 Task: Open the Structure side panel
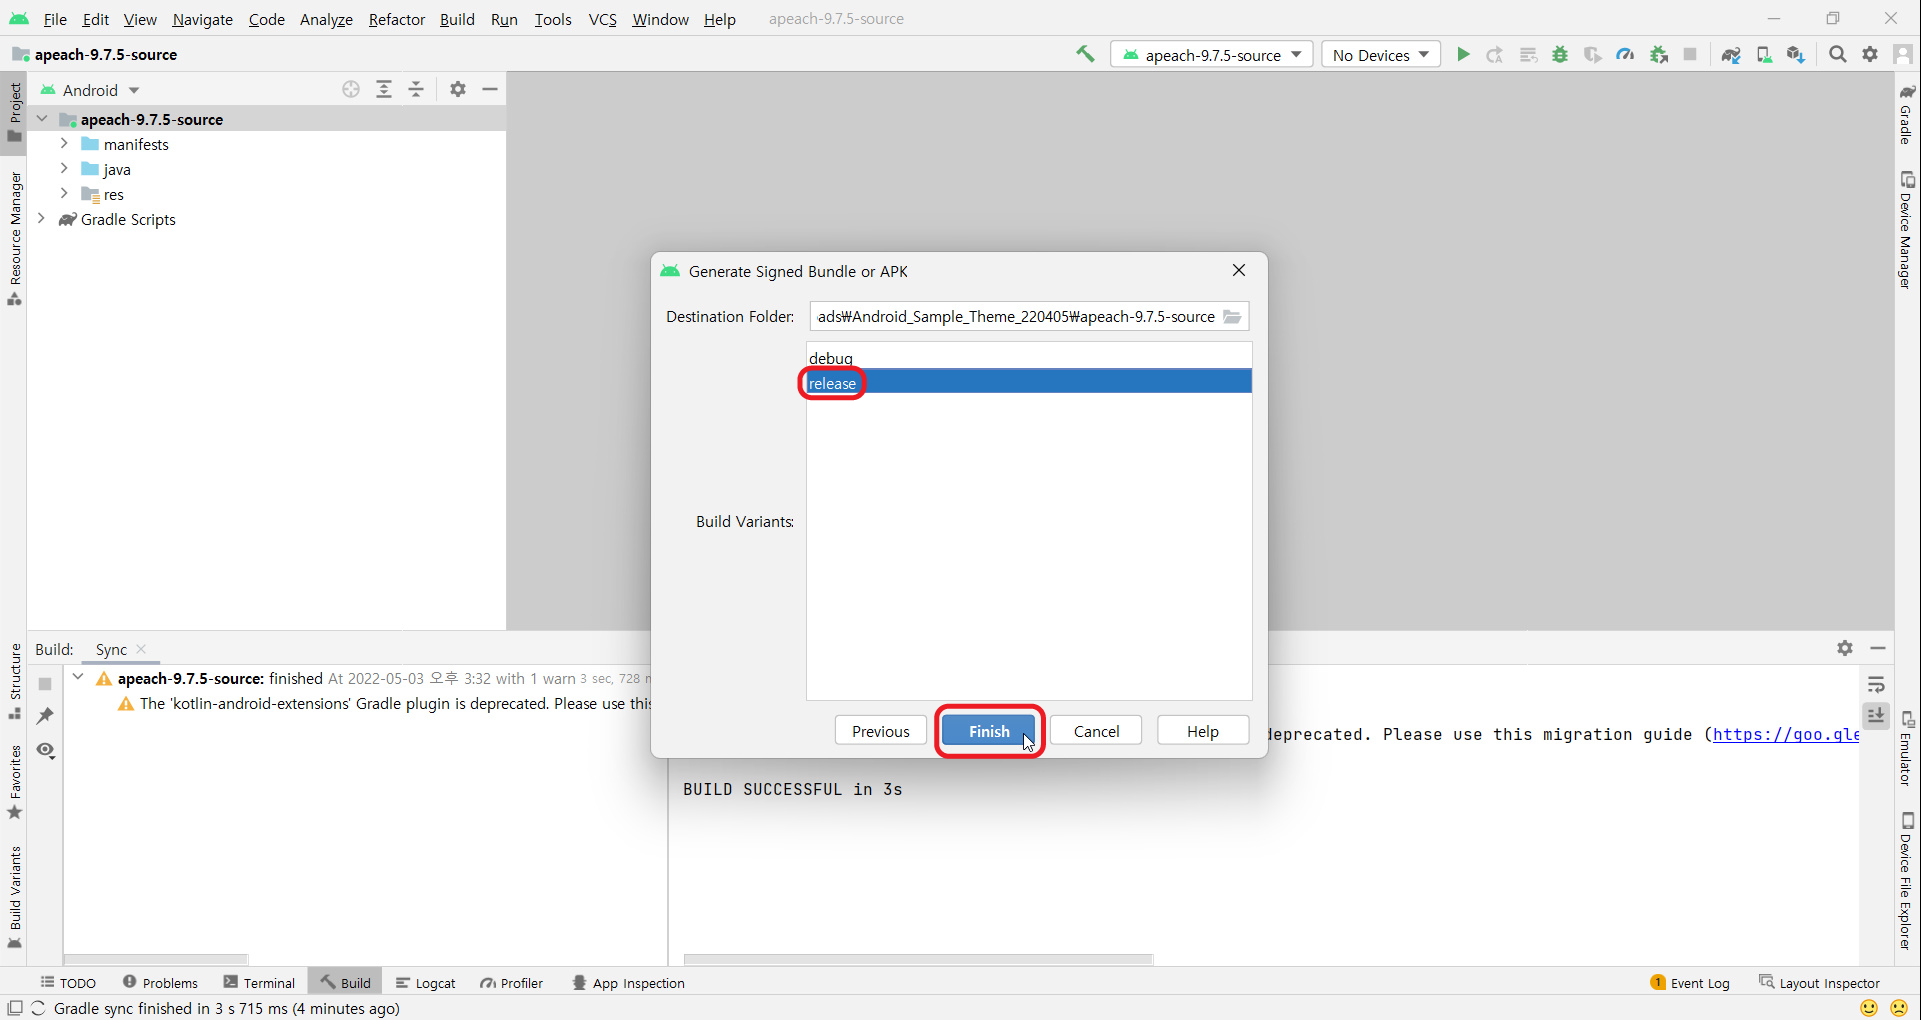pyautogui.click(x=15, y=680)
